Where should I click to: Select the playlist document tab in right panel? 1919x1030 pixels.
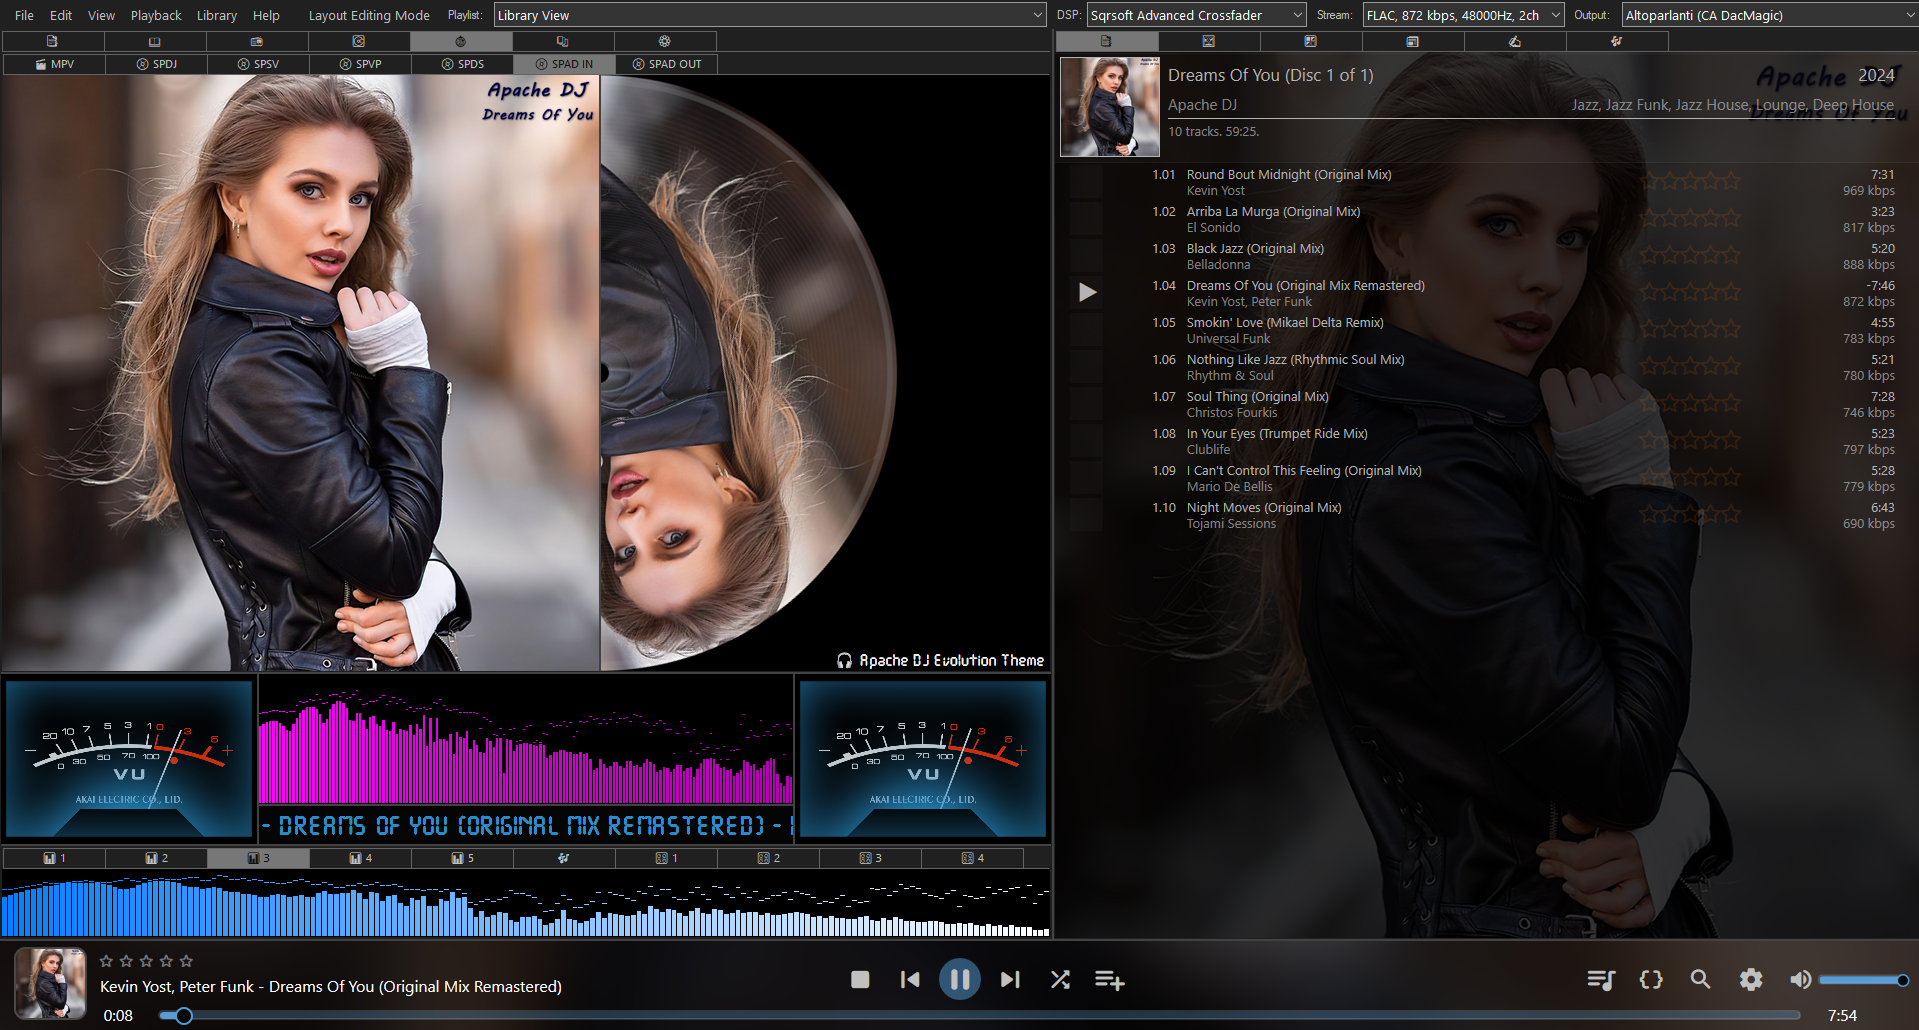pos(1107,41)
